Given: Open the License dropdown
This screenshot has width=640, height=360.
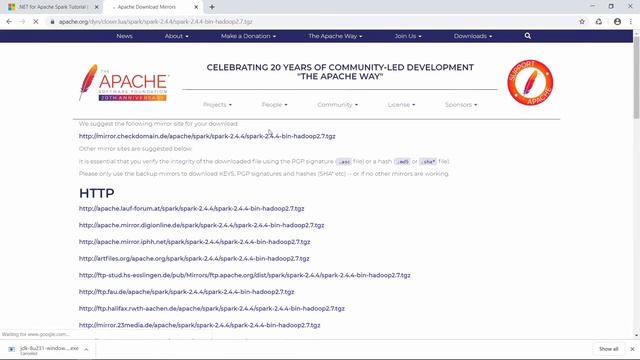Looking at the screenshot, I should 401,105.
